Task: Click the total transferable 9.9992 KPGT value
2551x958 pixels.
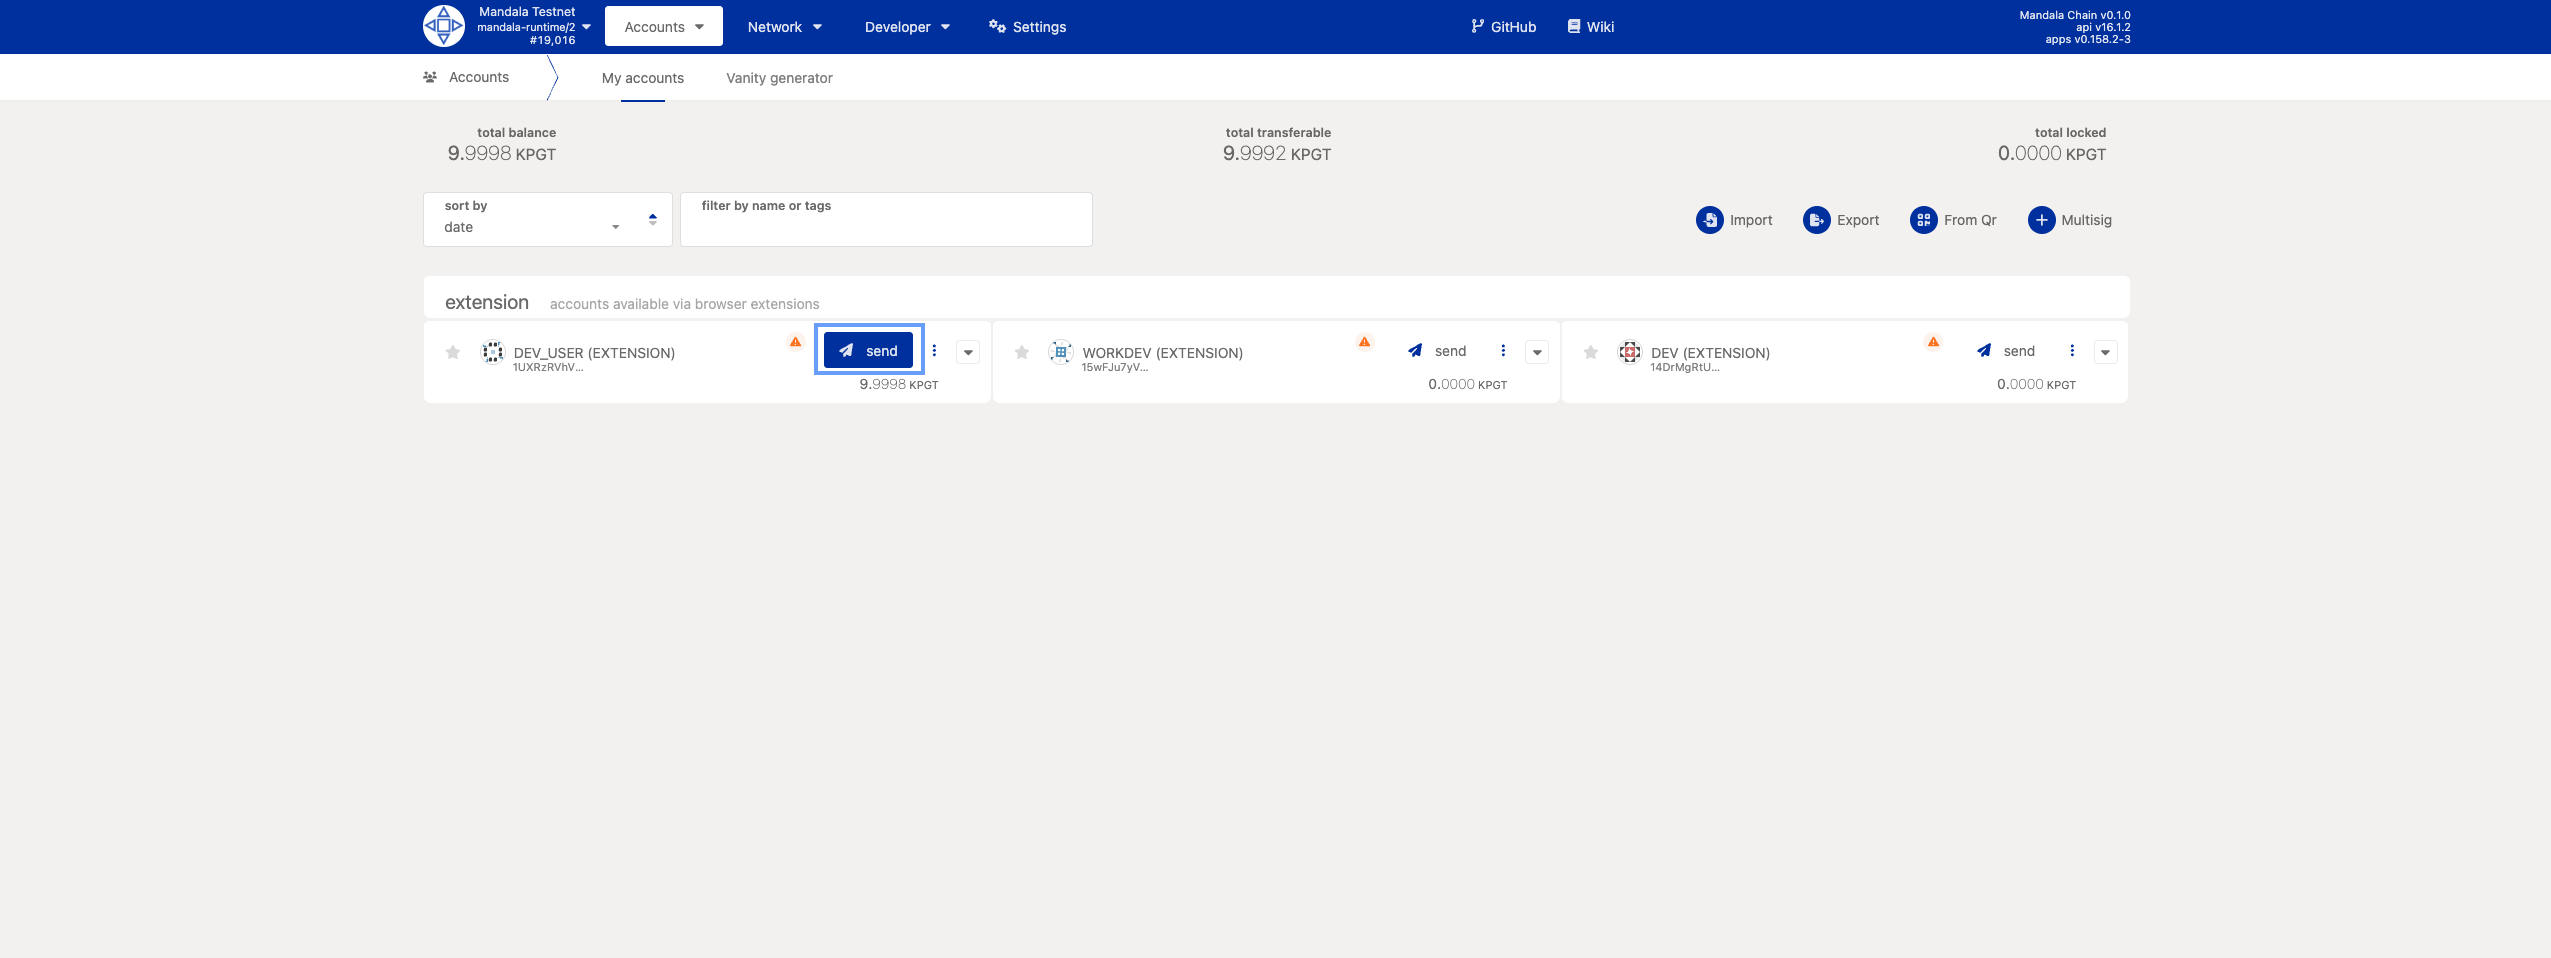Action: [x=1277, y=153]
